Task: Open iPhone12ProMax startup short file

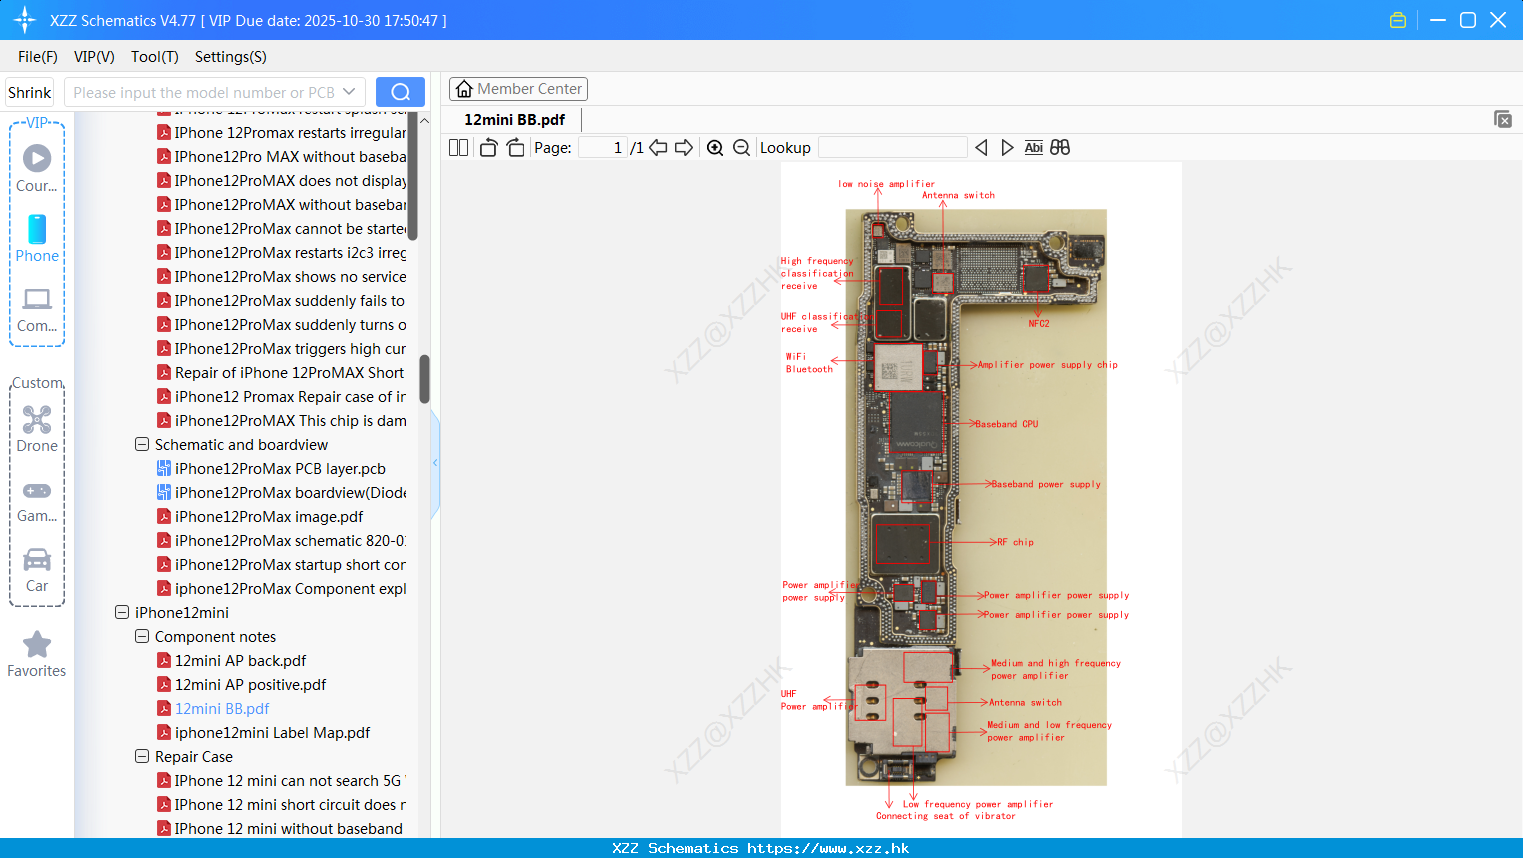Action: click(290, 564)
